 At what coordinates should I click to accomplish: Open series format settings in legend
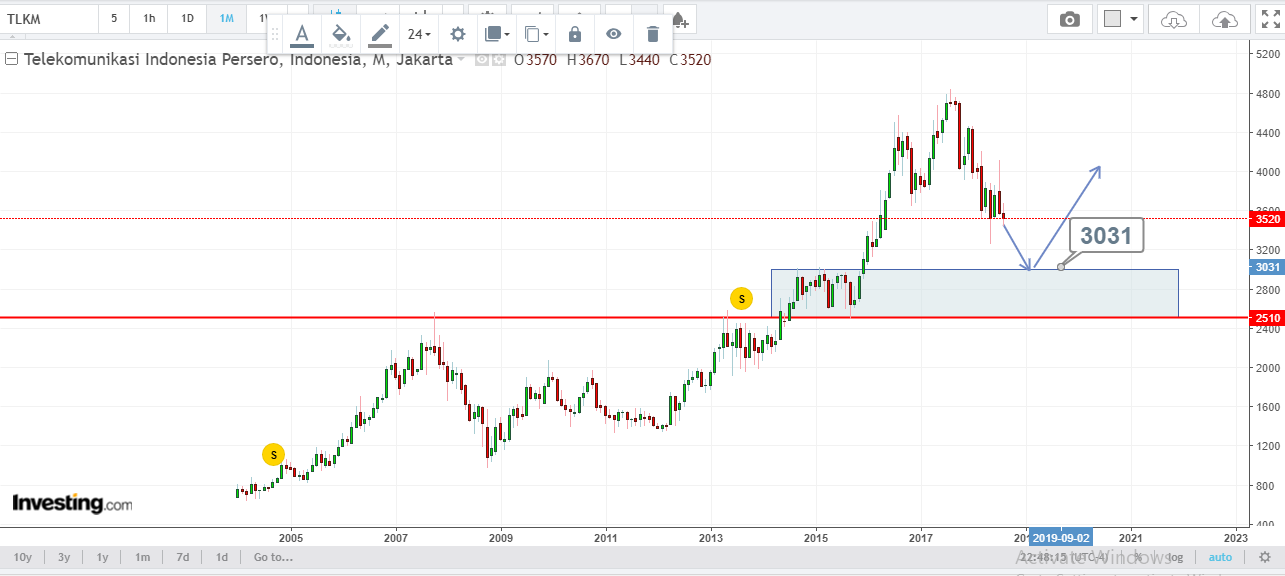tap(498, 60)
